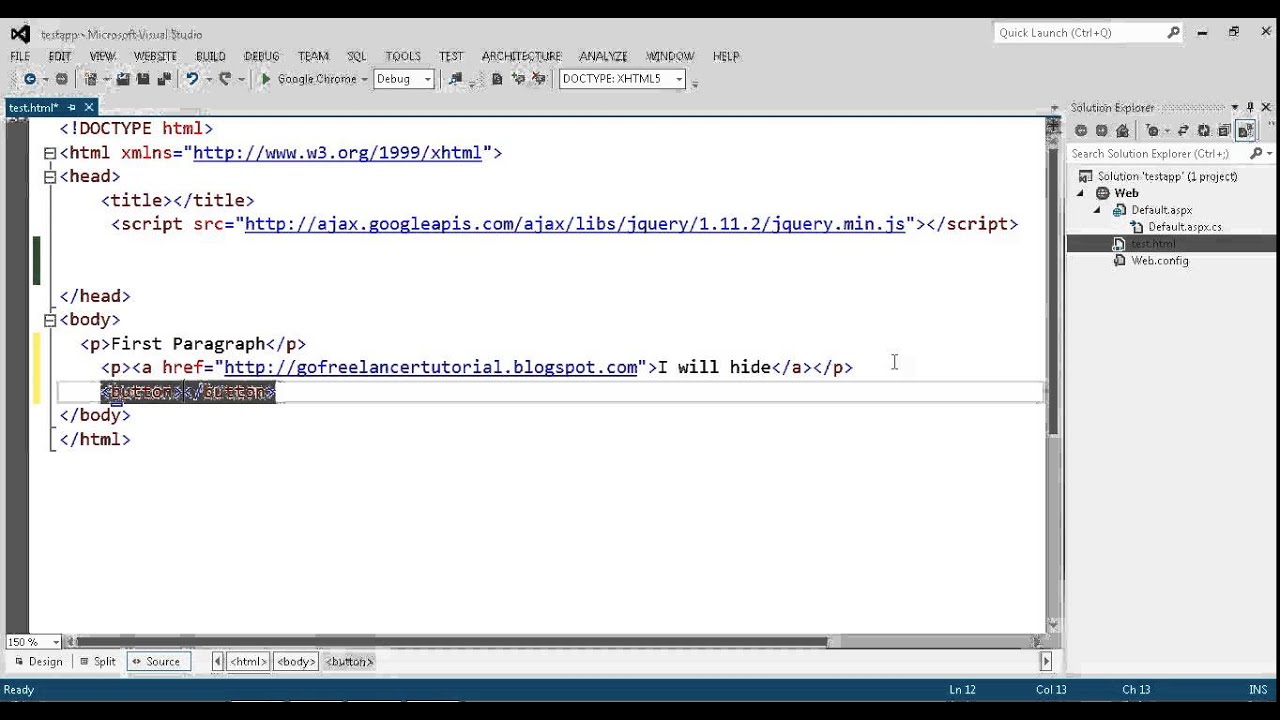Click Solution Explorer Pending Changes Filter icon
Image resolution: width=1280 pixels, height=720 pixels.
click(x=1153, y=130)
